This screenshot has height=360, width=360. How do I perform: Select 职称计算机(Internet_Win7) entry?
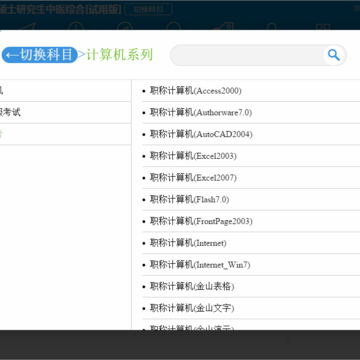click(x=200, y=265)
